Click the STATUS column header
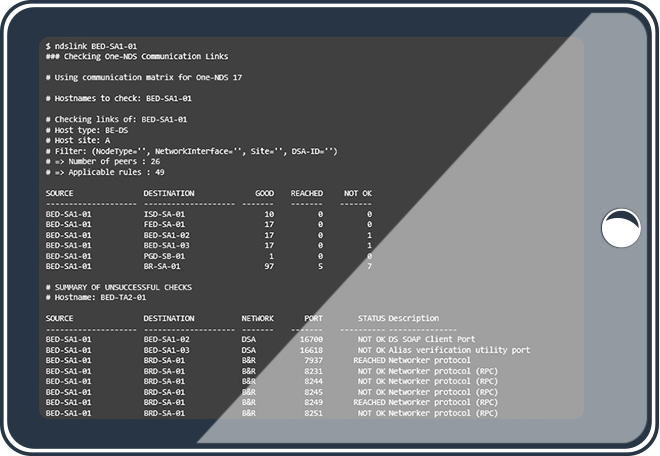 tap(372, 319)
